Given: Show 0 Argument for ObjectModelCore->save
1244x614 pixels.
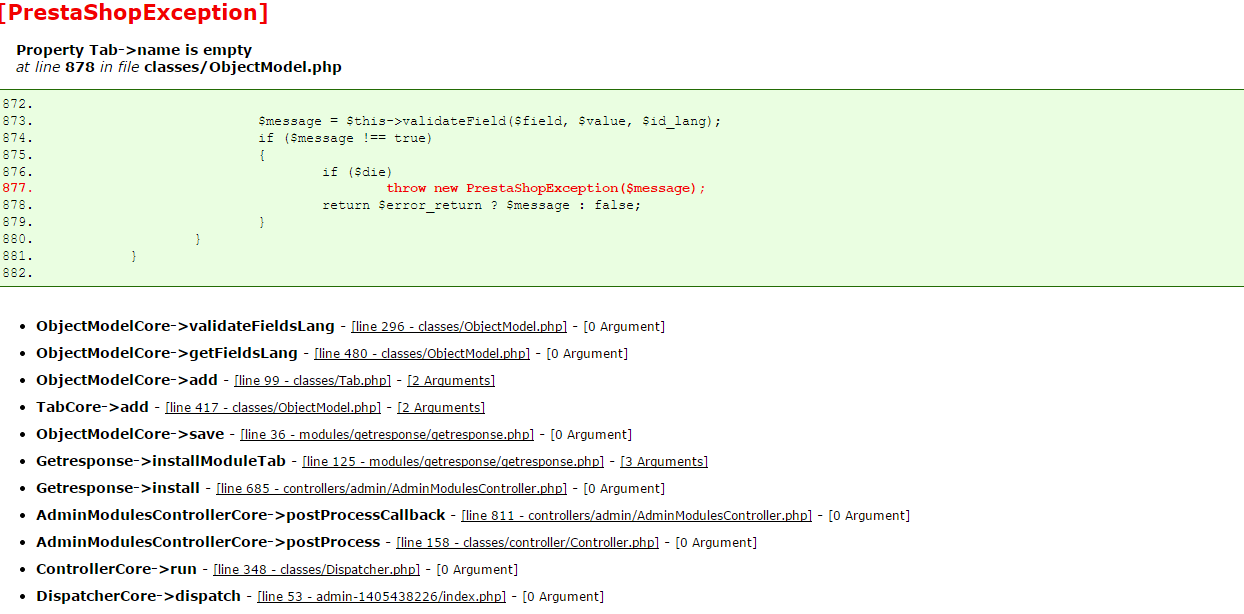Looking at the screenshot, I should tap(591, 435).
